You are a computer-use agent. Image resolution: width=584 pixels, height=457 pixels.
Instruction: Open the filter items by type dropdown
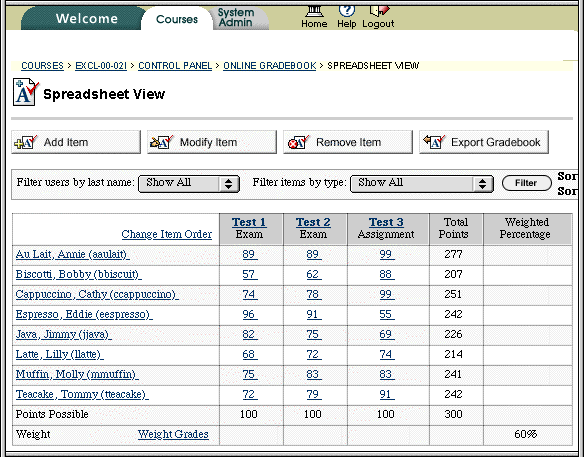pyautogui.click(x=422, y=183)
